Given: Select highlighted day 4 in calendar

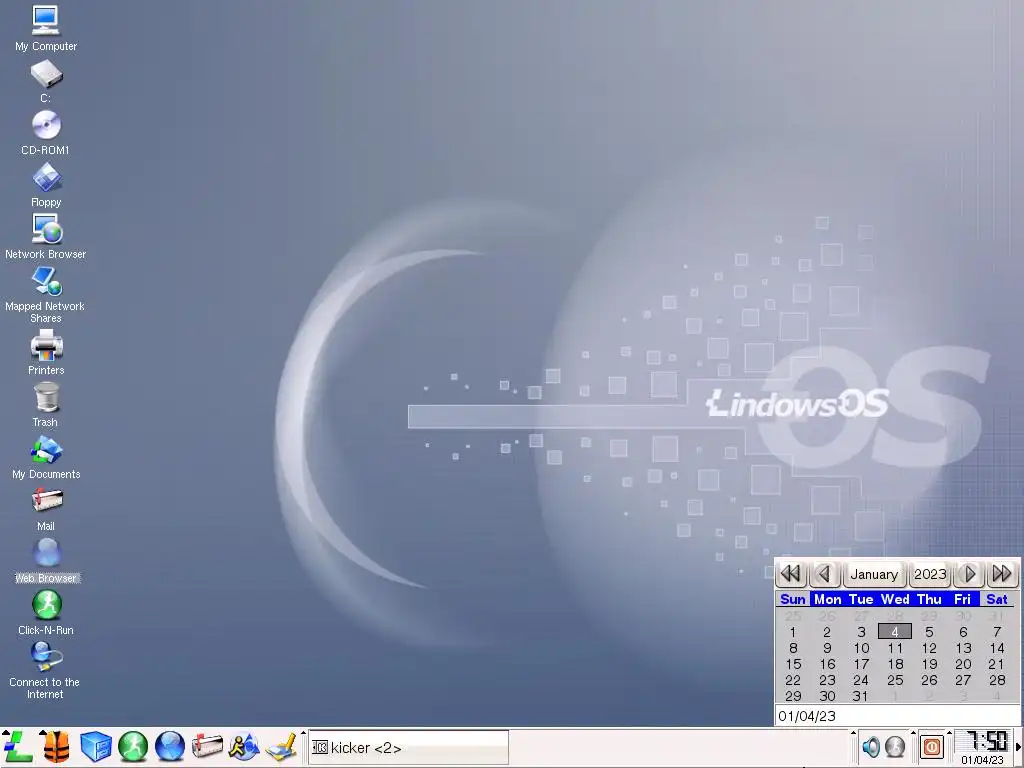Looking at the screenshot, I should 895,632.
